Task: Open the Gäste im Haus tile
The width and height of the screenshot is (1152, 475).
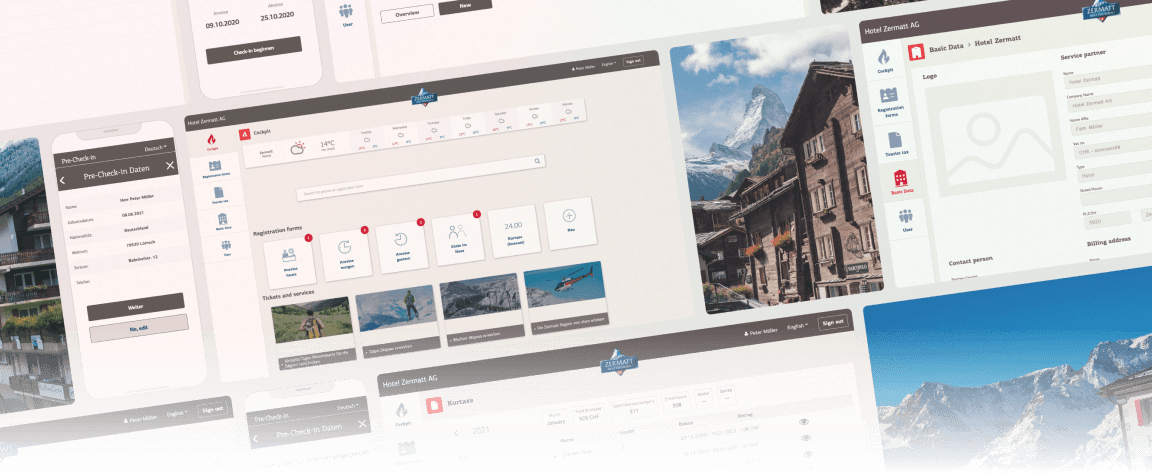Action: (x=458, y=238)
